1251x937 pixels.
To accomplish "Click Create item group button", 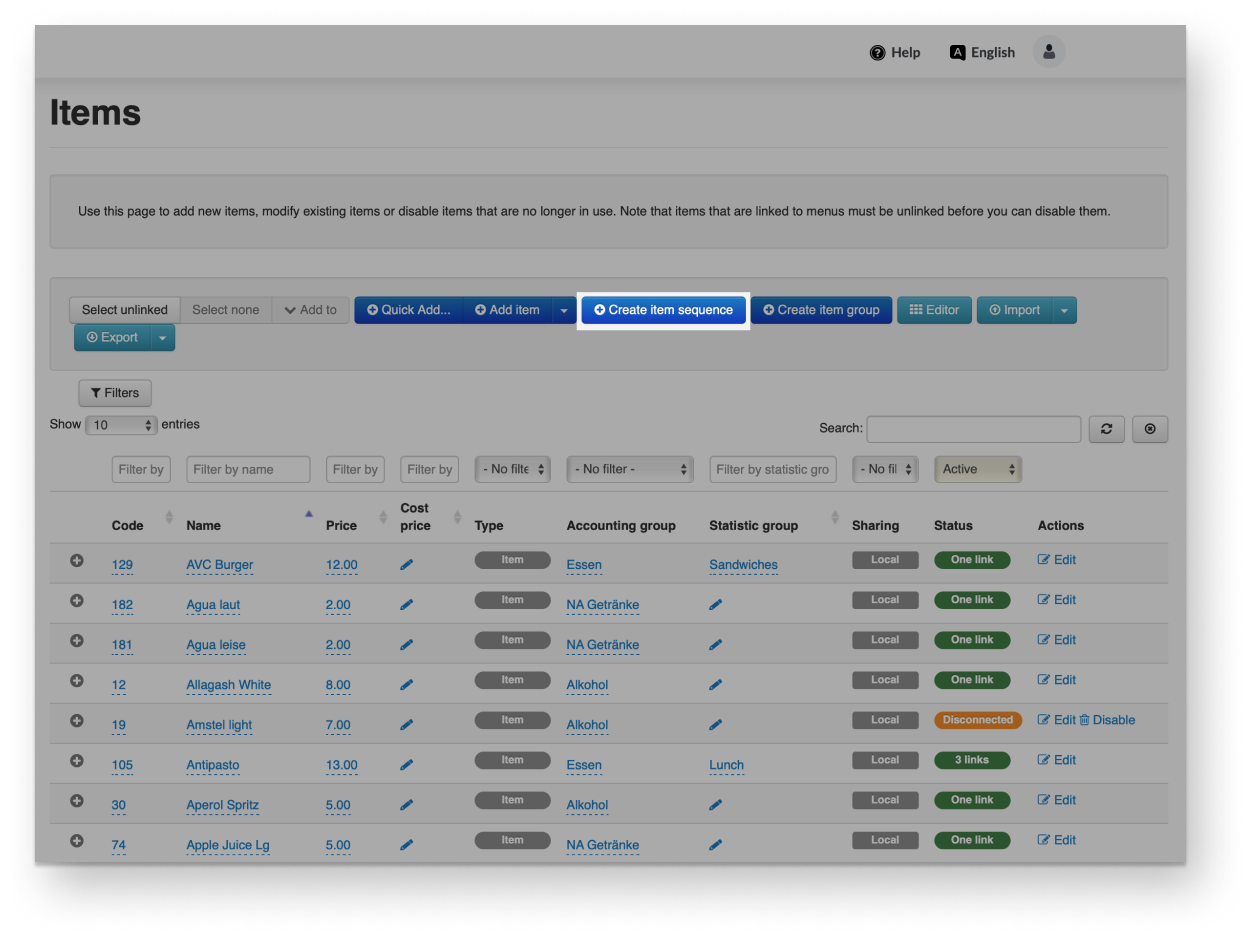I will coord(821,310).
